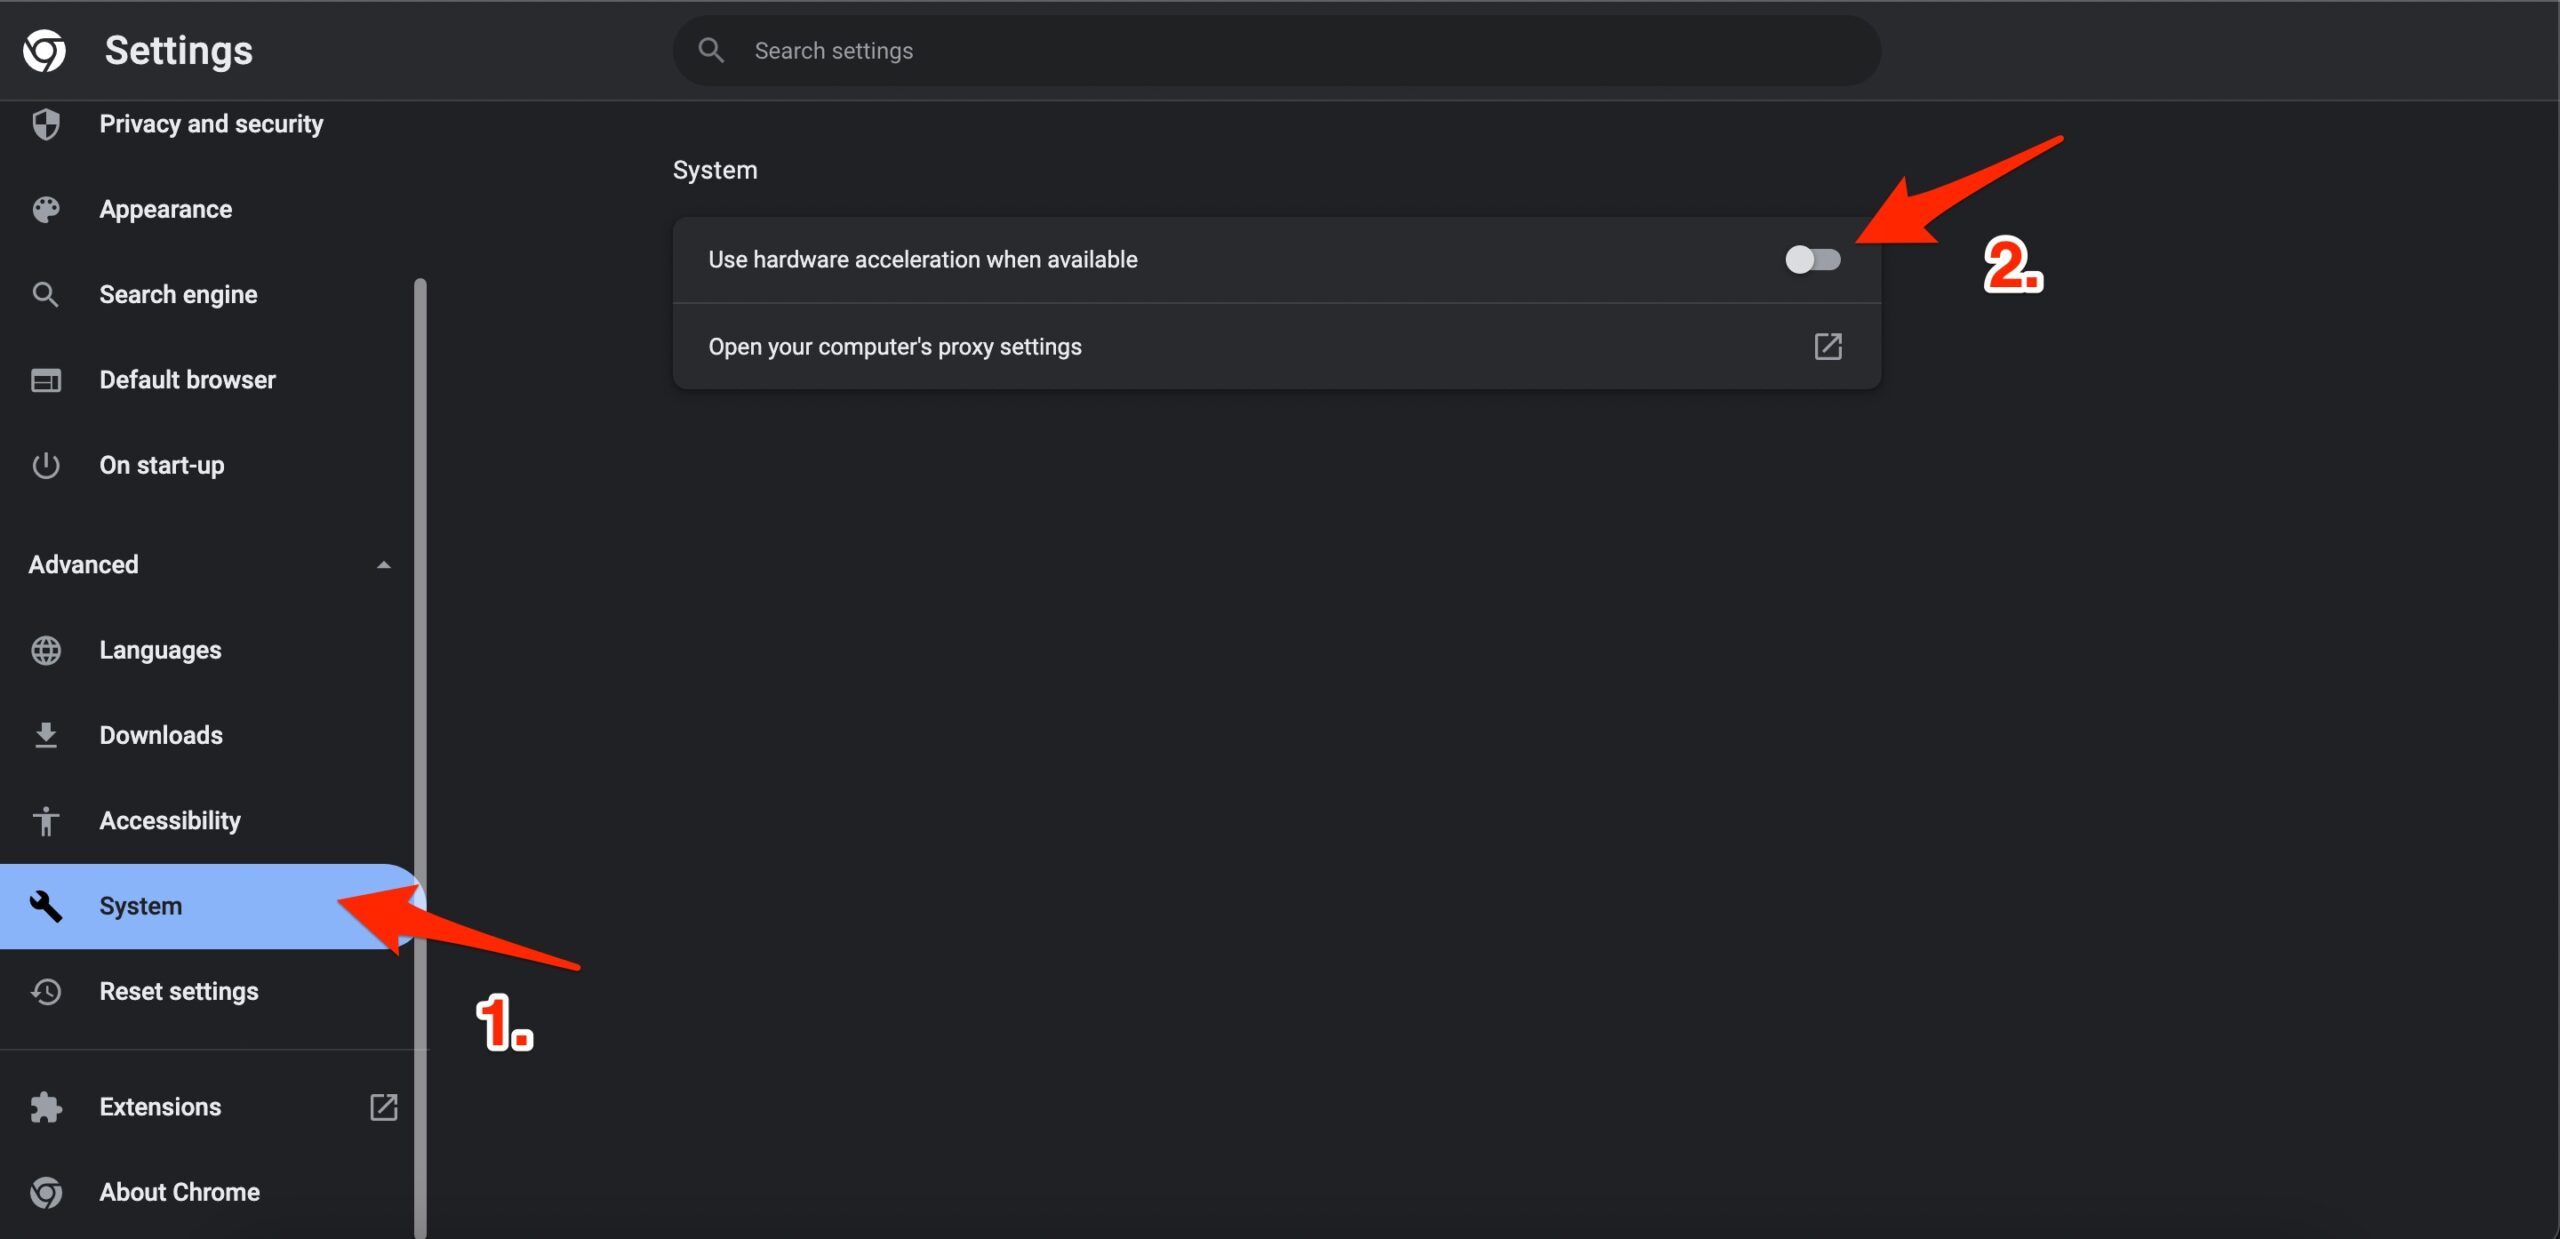Click the Default browser settings icon
Screen dimensions: 2560x1239
[x=46, y=379]
